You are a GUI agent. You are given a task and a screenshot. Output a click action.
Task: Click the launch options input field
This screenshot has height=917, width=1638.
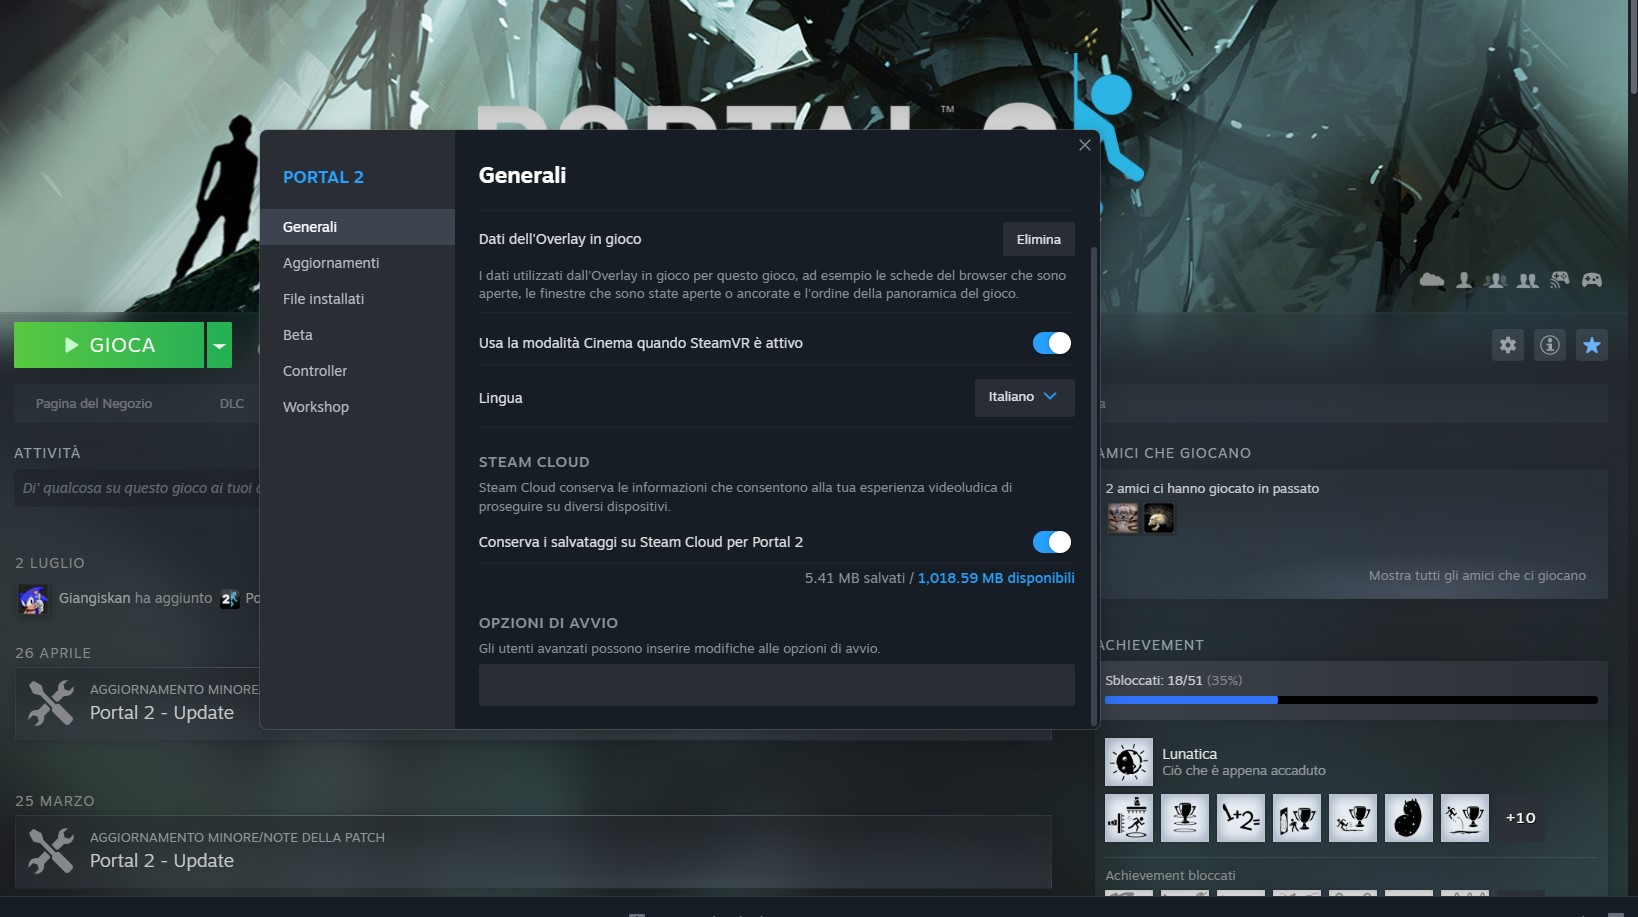click(777, 685)
